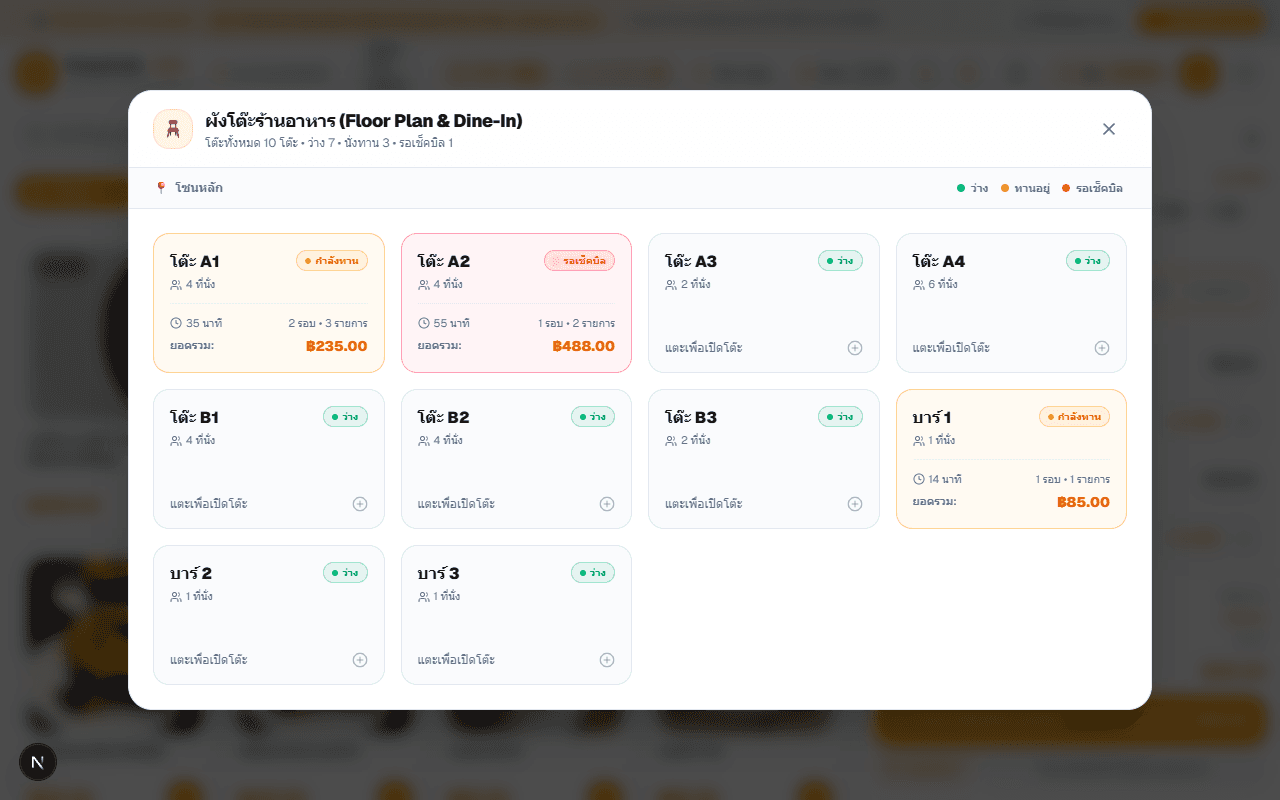Click the seats icon on โต๊ะ A4

919,285
